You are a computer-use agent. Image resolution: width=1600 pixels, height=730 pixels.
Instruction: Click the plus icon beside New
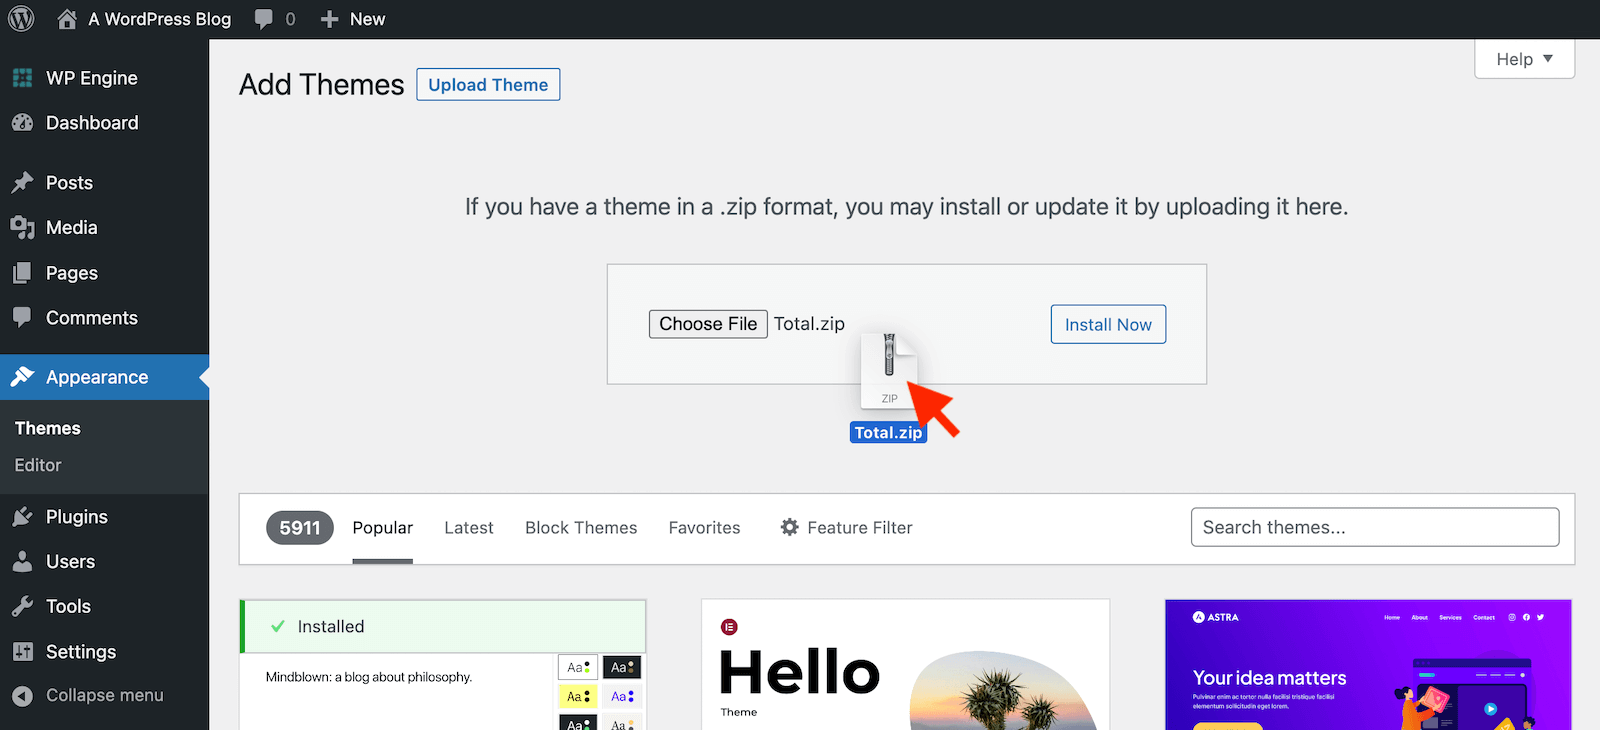pyautogui.click(x=329, y=19)
